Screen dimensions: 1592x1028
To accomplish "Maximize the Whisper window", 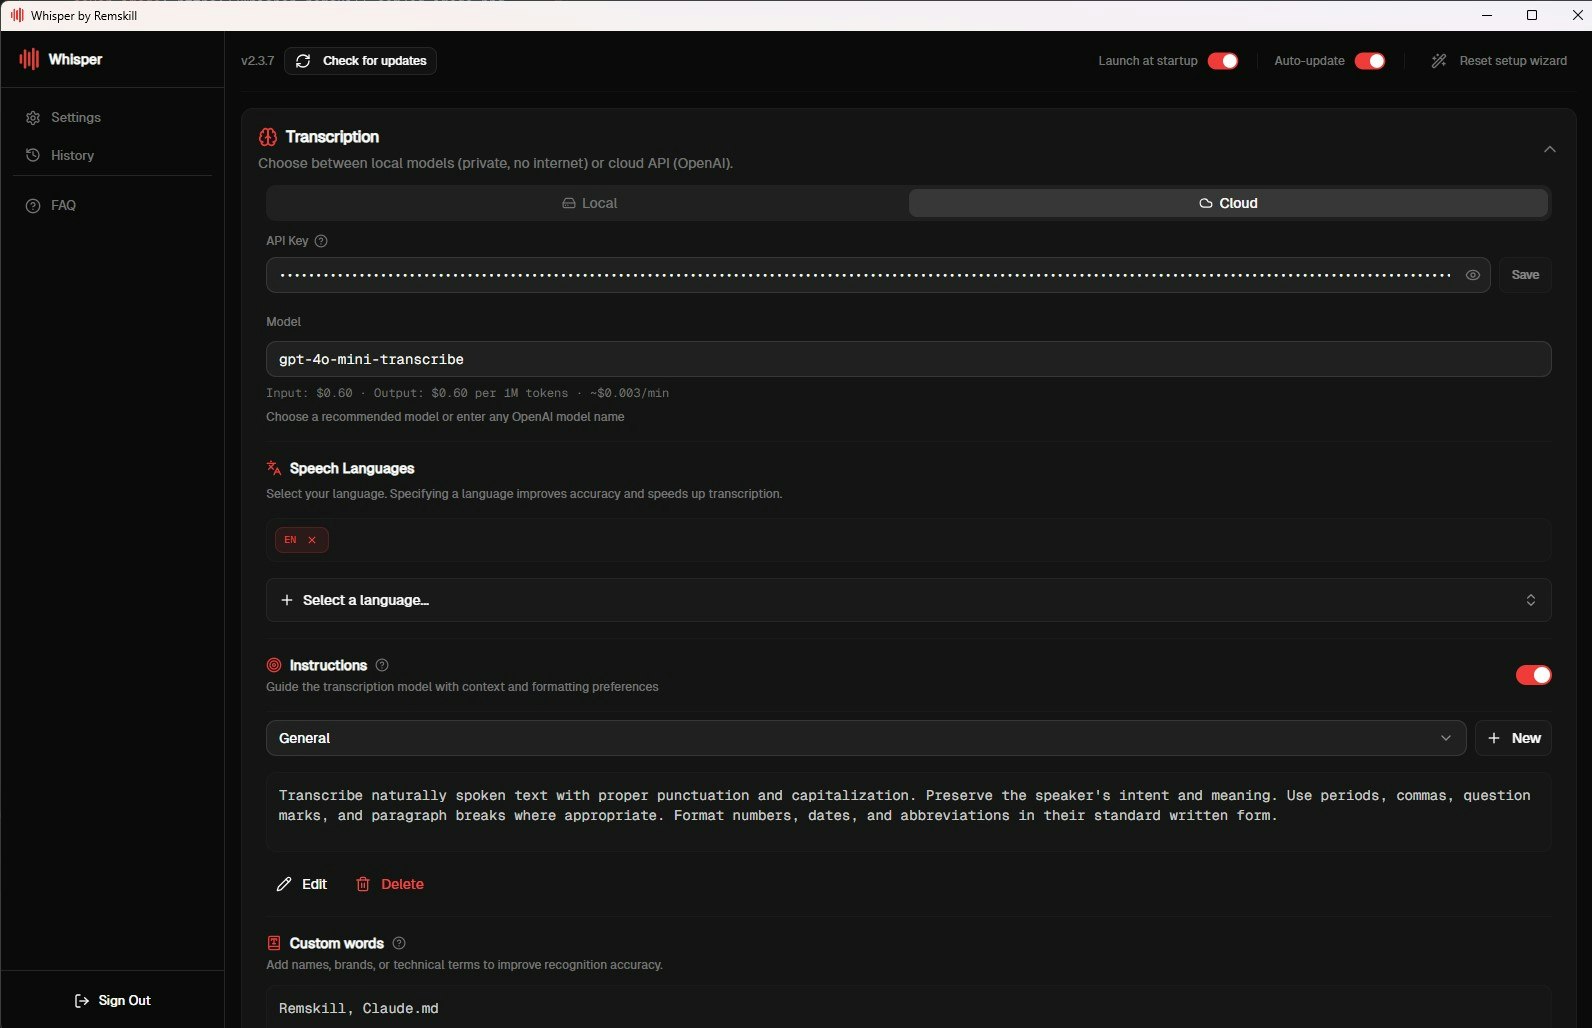I will point(1532,15).
